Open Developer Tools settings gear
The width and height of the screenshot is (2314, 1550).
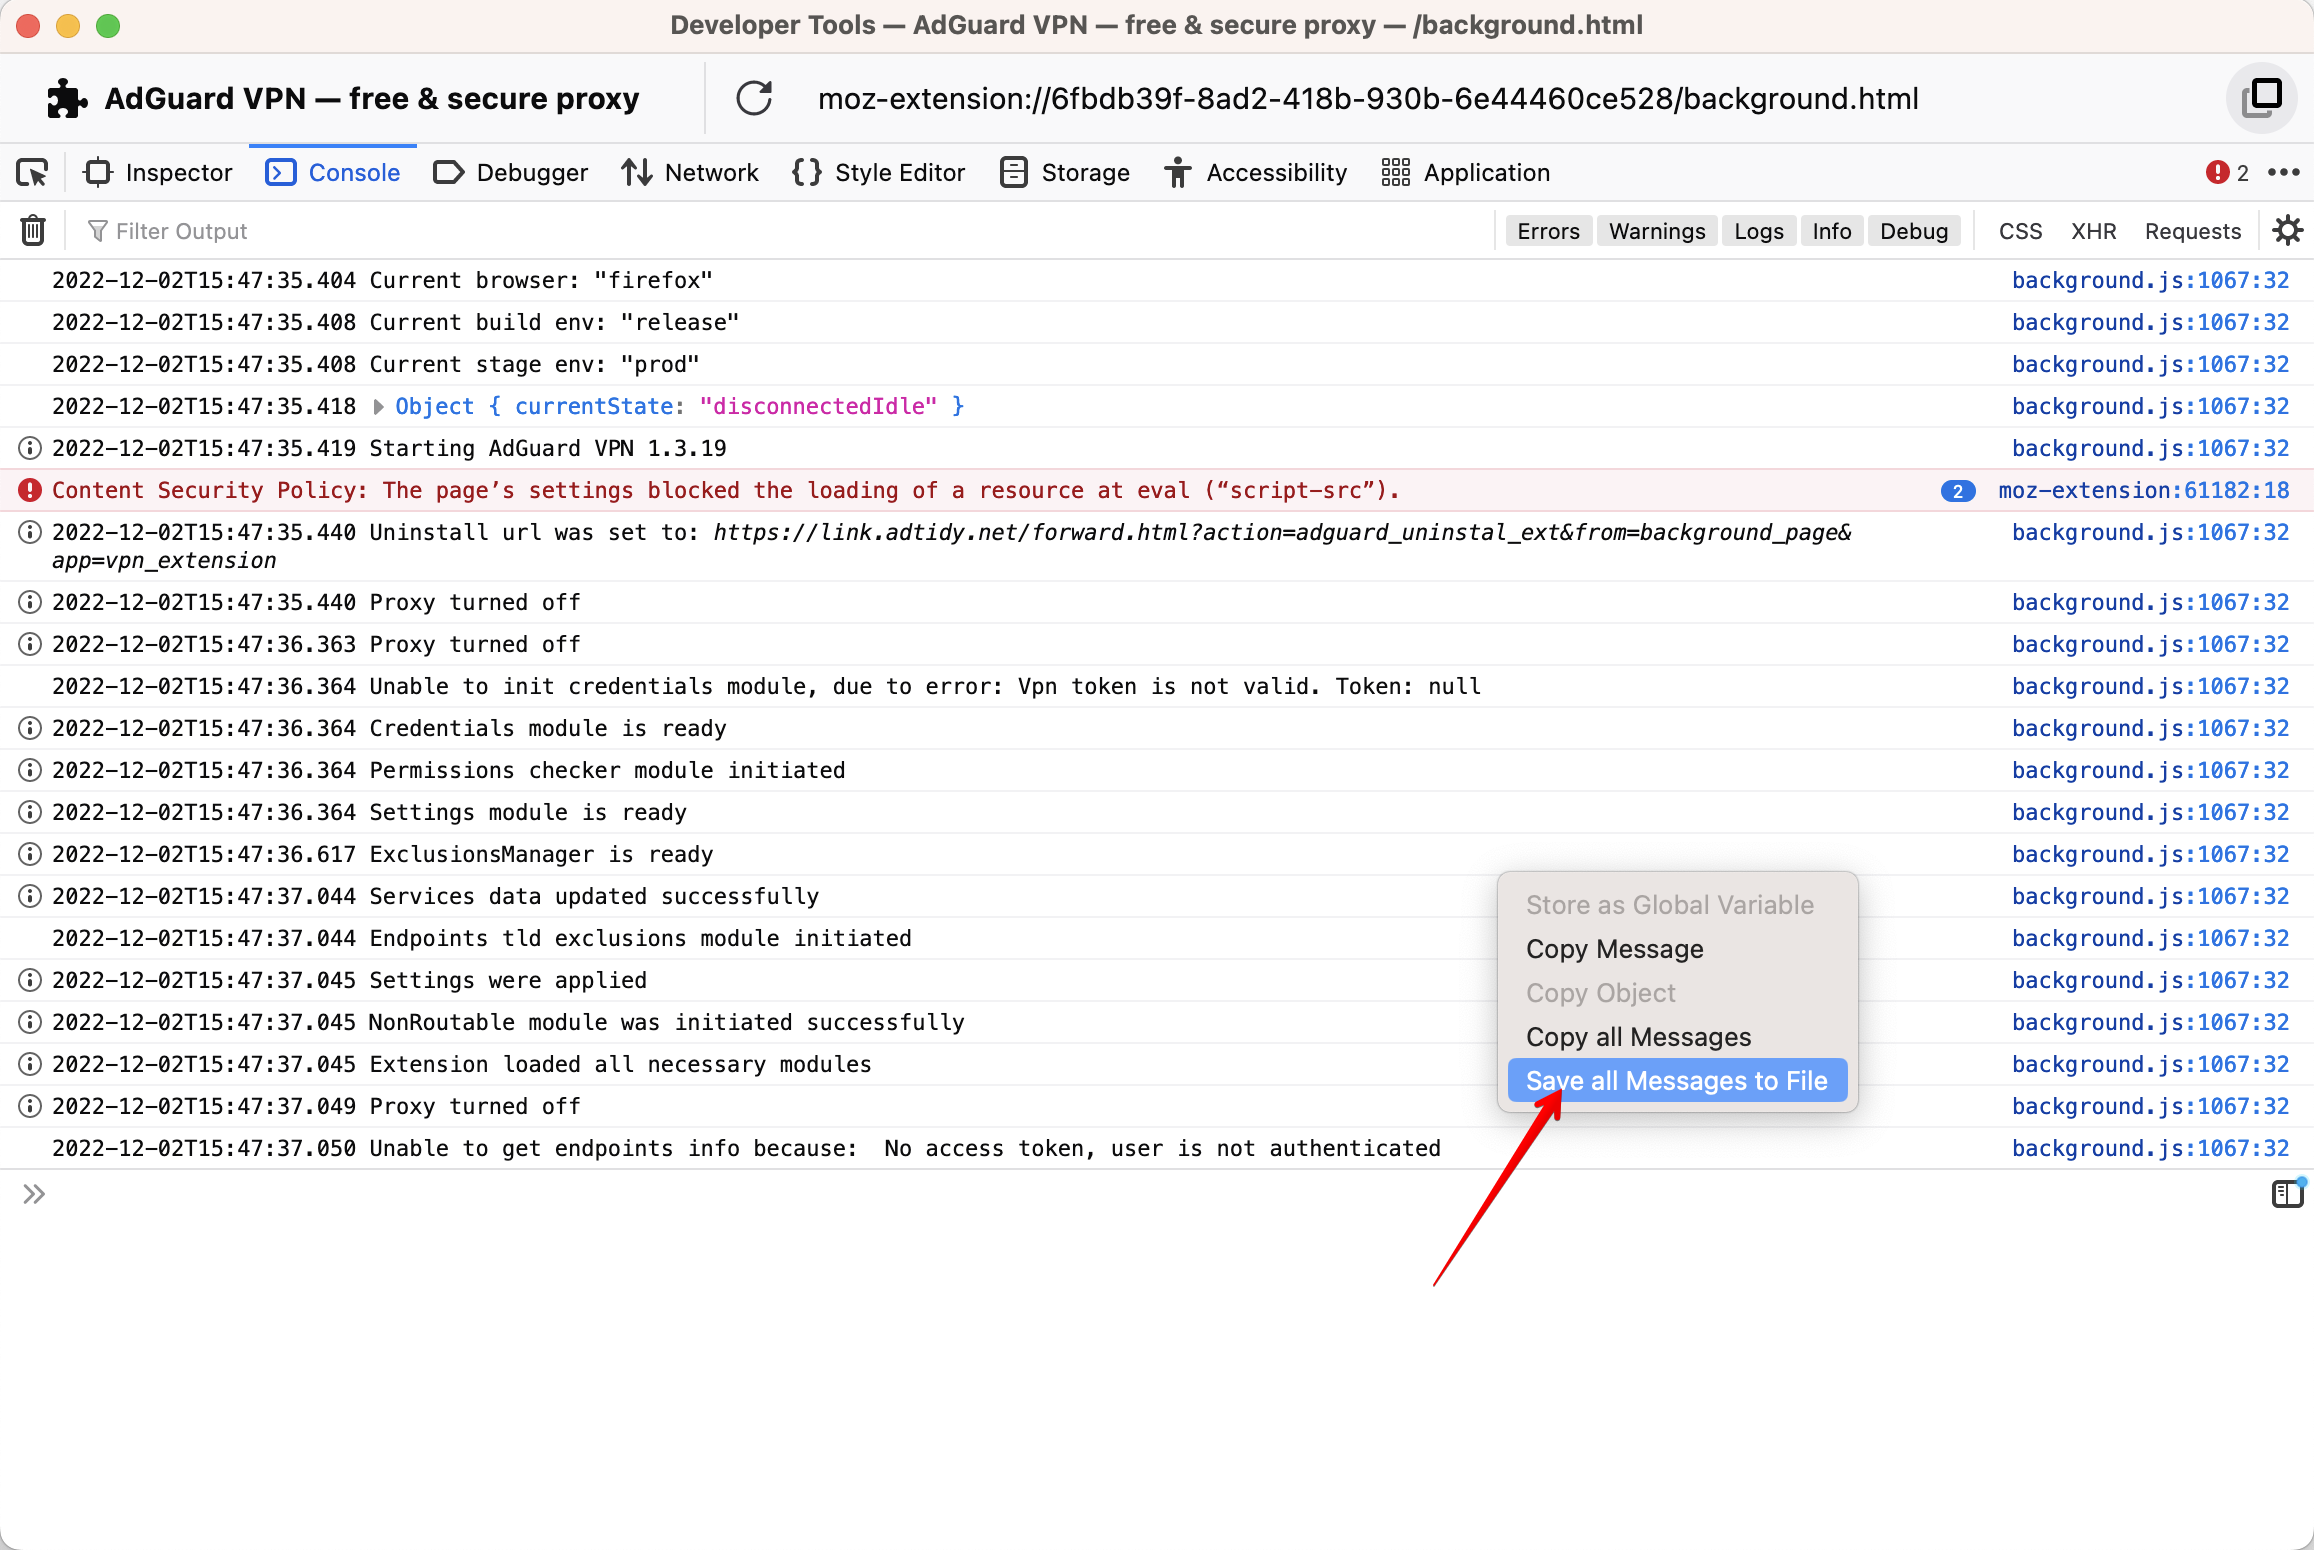(2288, 230)
